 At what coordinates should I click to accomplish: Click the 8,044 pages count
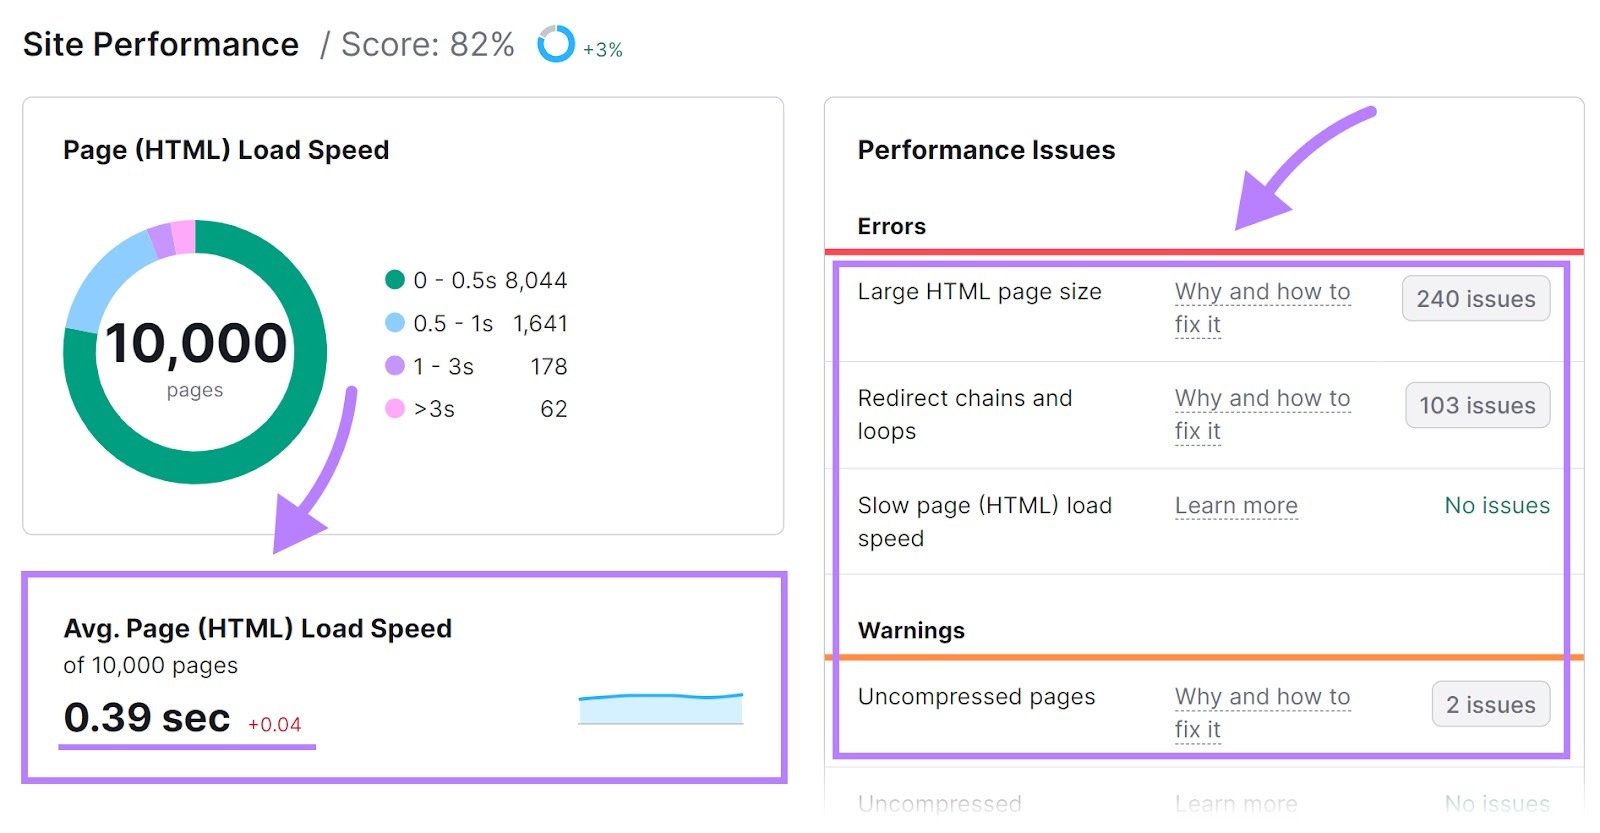pyautogui.click(x=536, y=280)
